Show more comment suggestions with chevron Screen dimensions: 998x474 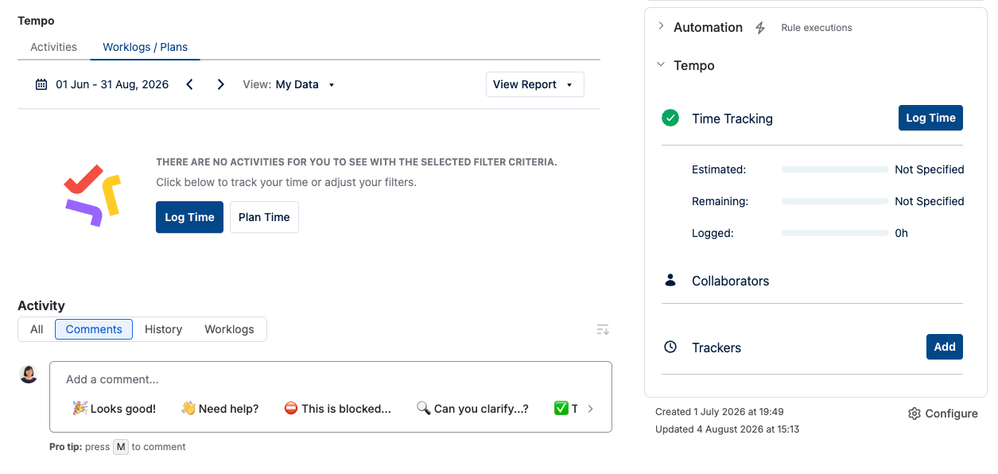point(590,409)
